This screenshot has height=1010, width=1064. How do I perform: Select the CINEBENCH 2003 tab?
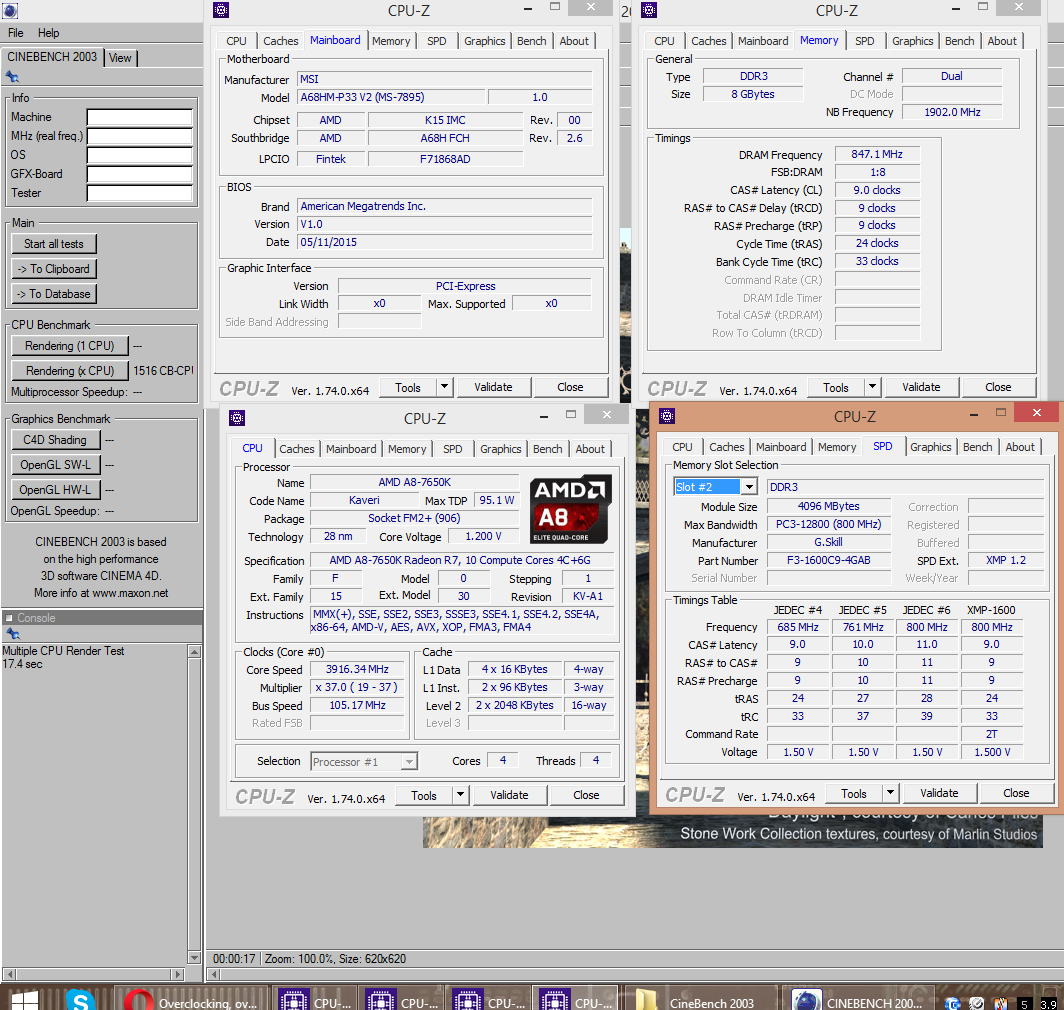[52, 57]
